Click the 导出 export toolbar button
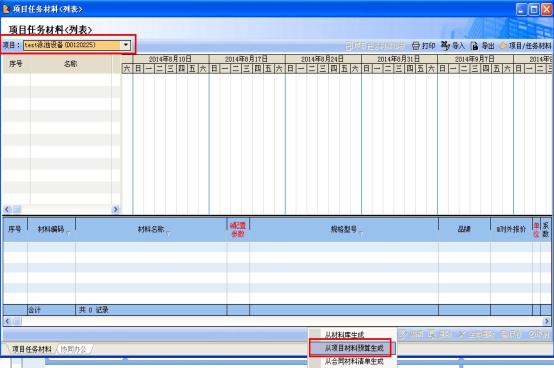The image size is (554, 368). pos(483,46)
